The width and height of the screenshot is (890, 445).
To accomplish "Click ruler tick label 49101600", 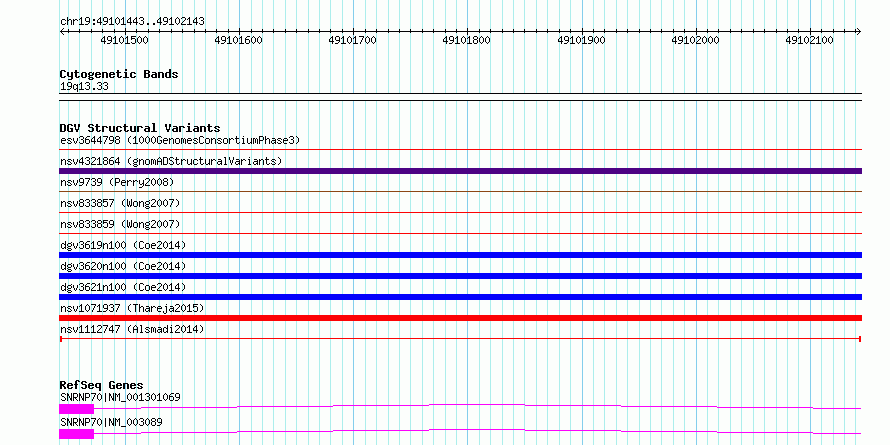I will click(x=238, y=40).
